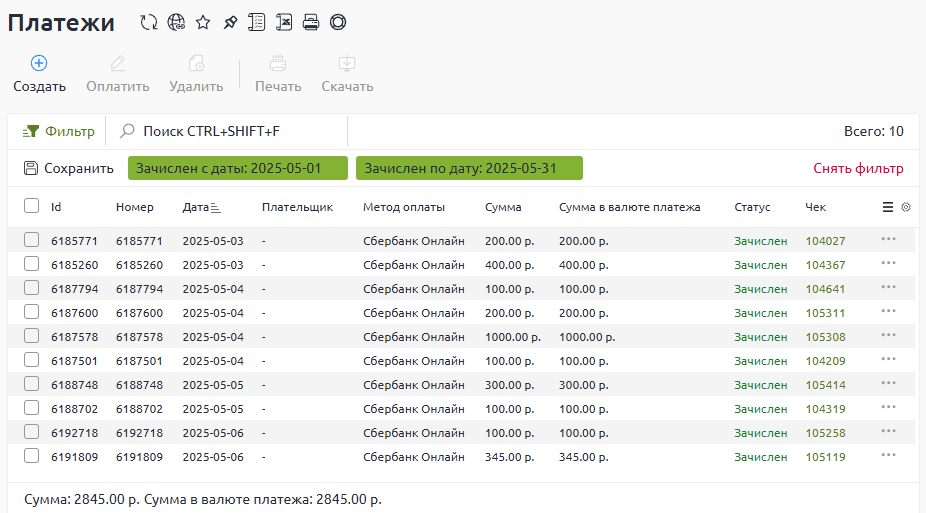Open receipt link 104367
Viewport: 926px width, 513px height.
[x=825, y=265]
